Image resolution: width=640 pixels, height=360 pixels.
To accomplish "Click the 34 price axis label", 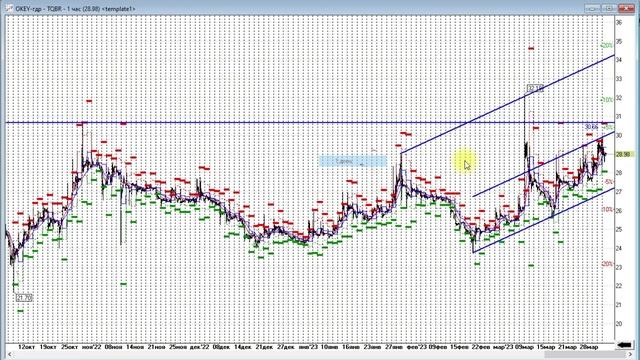I will click(619, 60).
